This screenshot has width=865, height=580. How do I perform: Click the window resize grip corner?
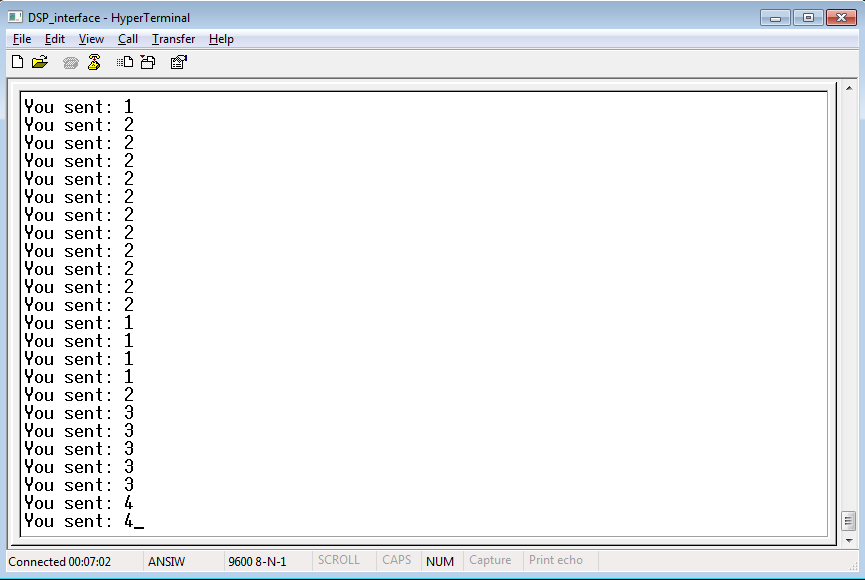click(x=853, y=566)
